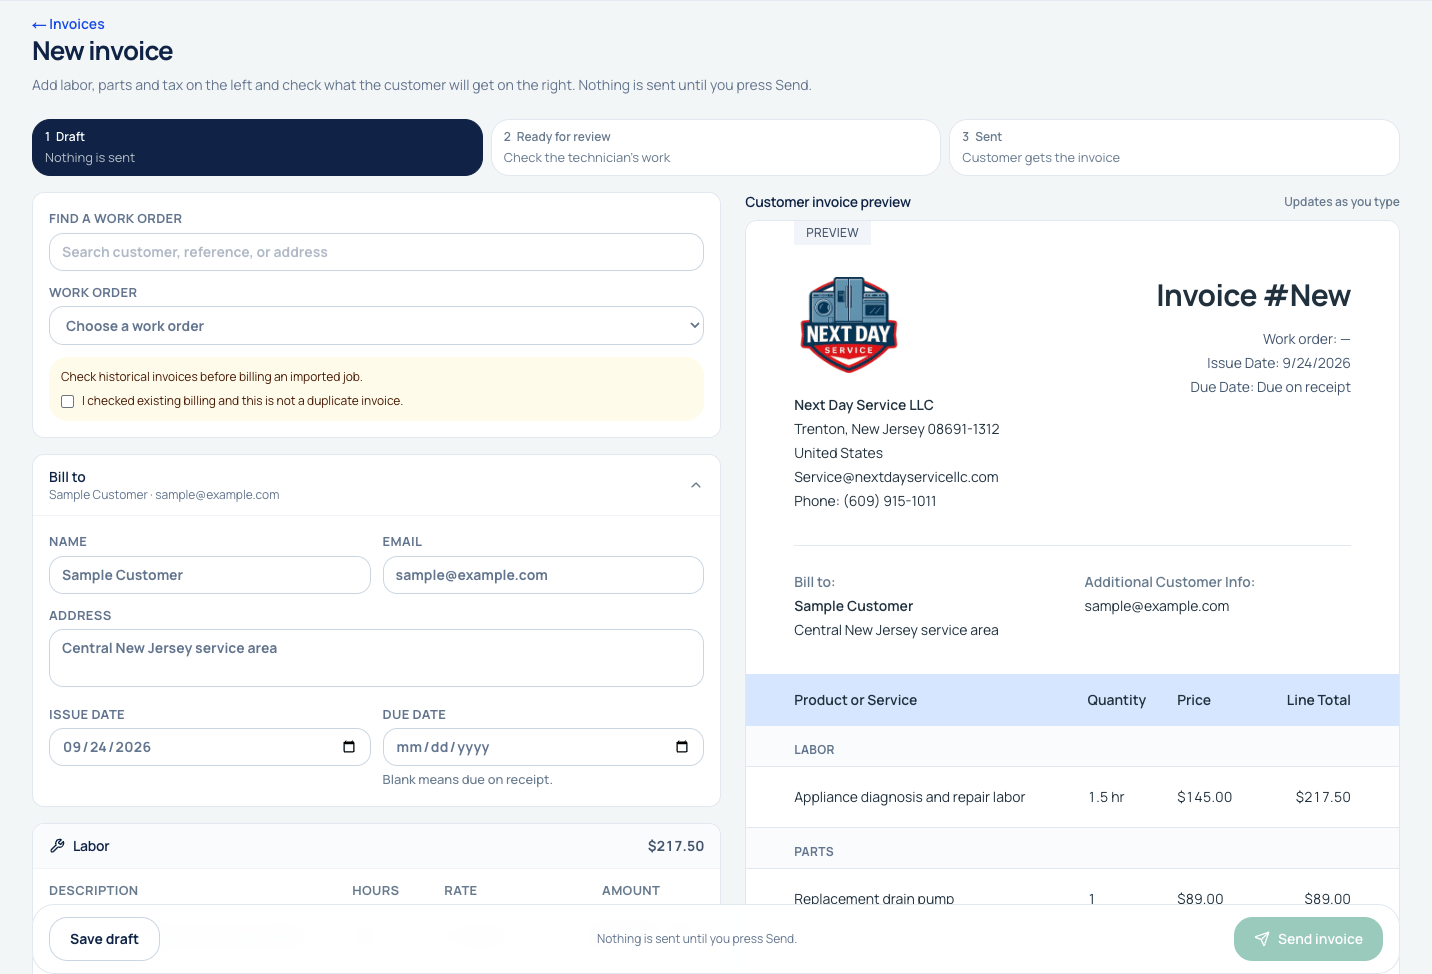Click the Due Date field
The height and width of the screenshot is (974, 1432).
tap(543, 747)
